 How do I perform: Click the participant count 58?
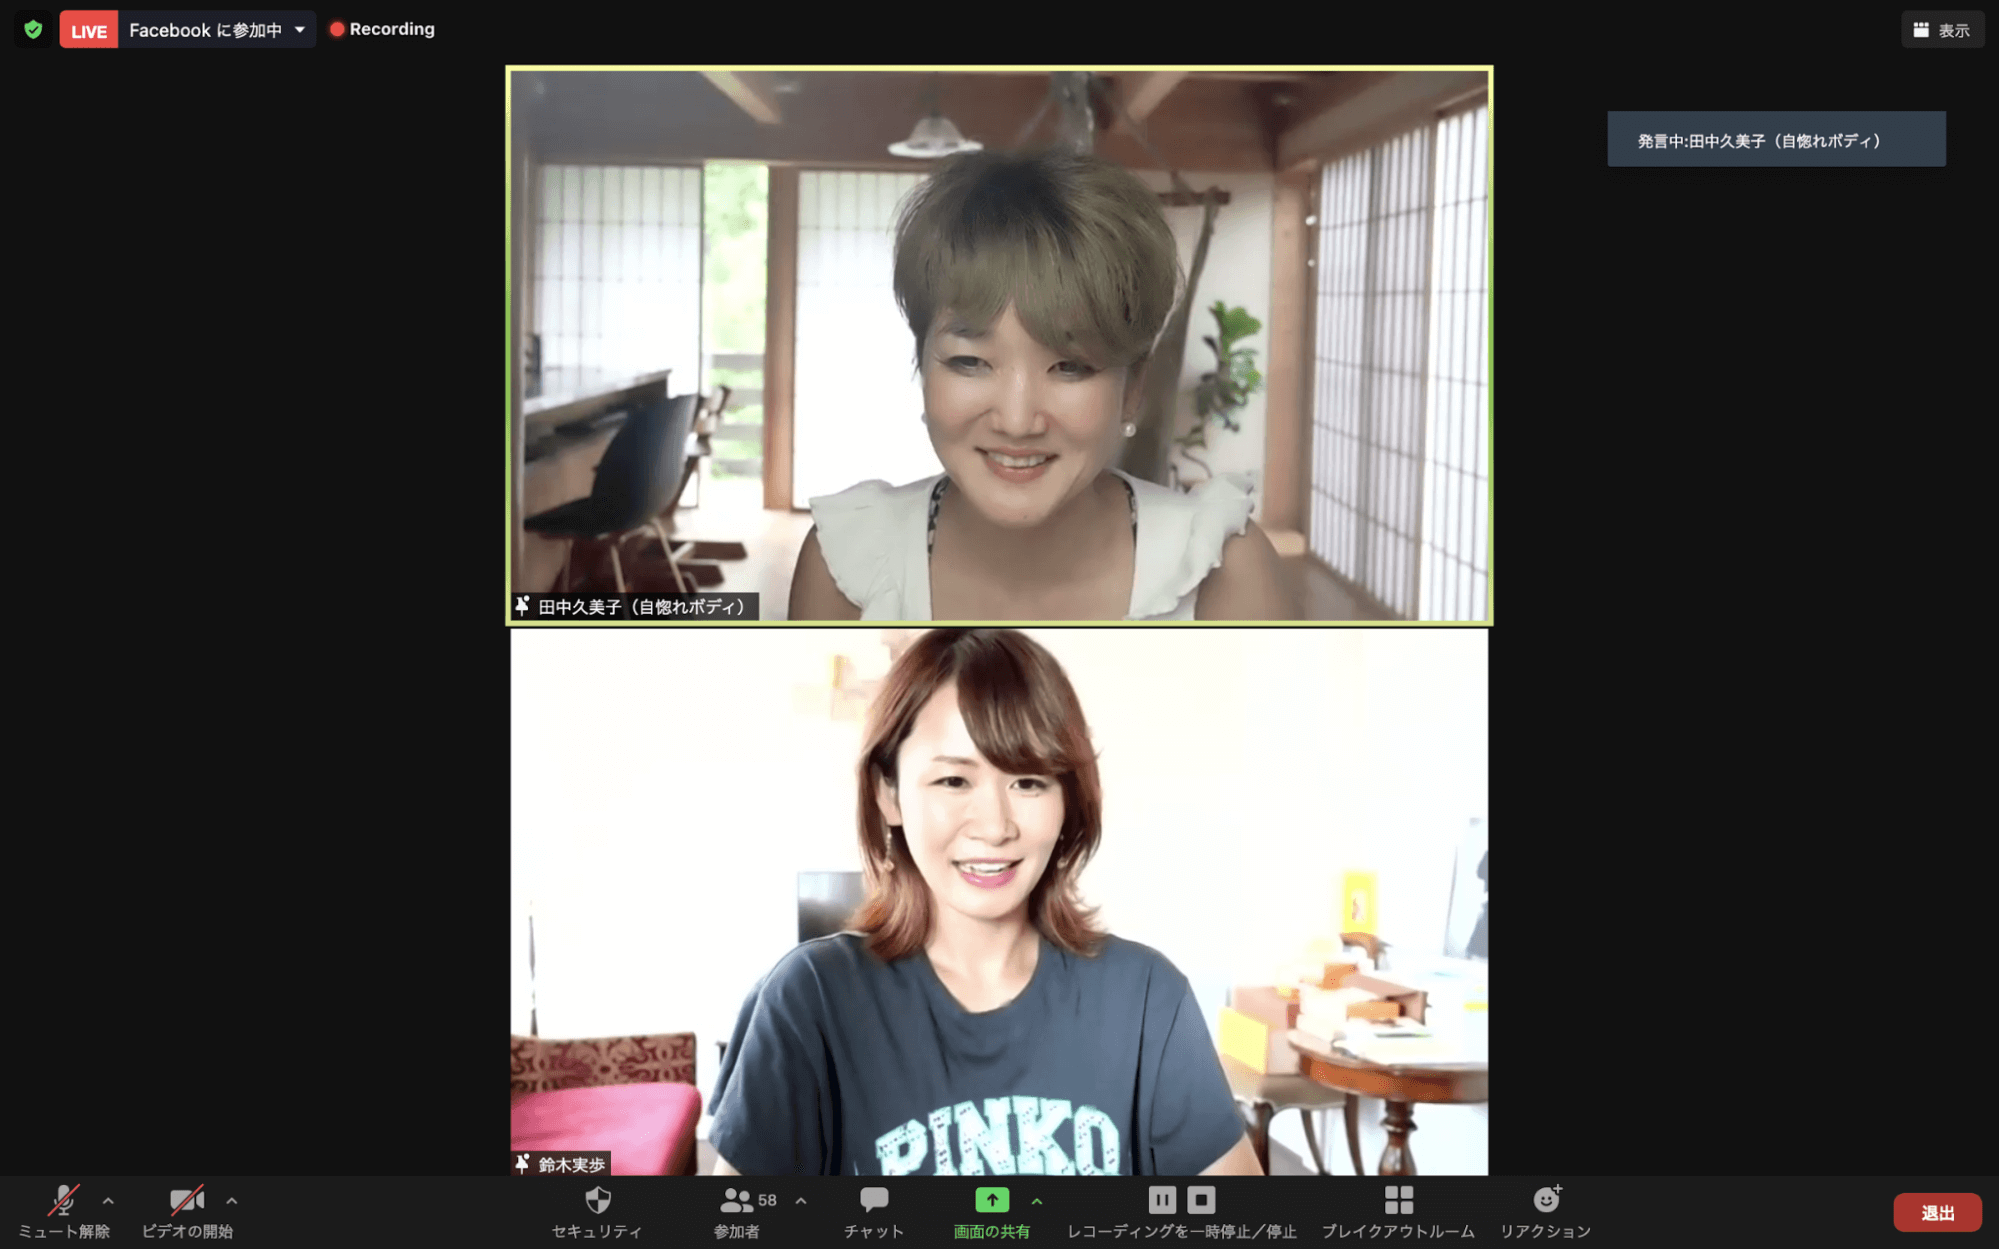pyautogui.click(x=767, y=1200)
